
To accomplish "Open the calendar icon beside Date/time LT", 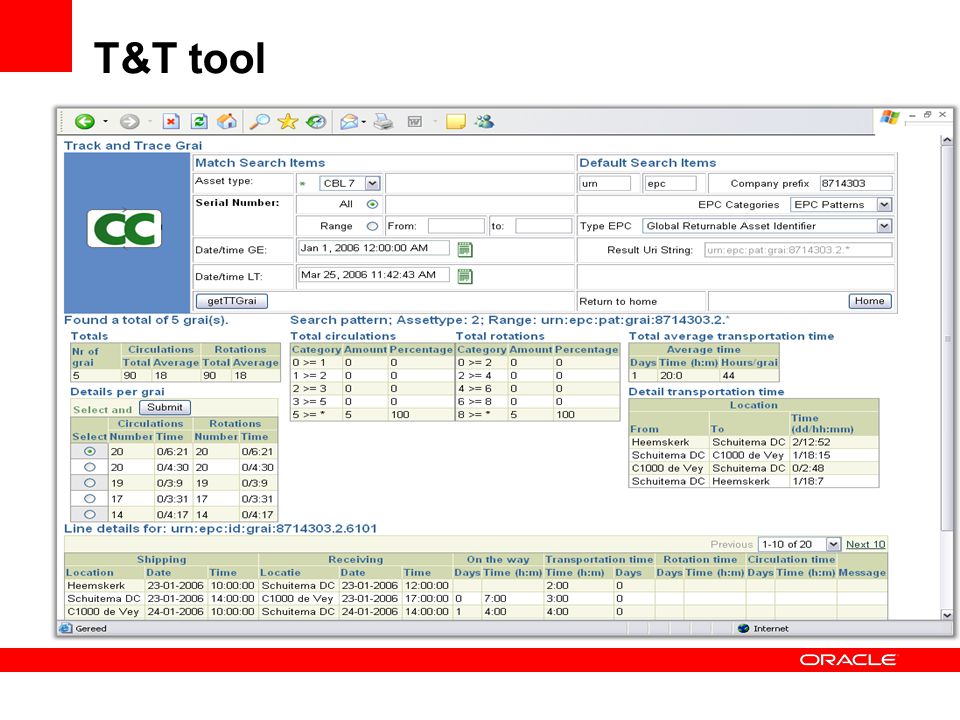I will [465, 276].
